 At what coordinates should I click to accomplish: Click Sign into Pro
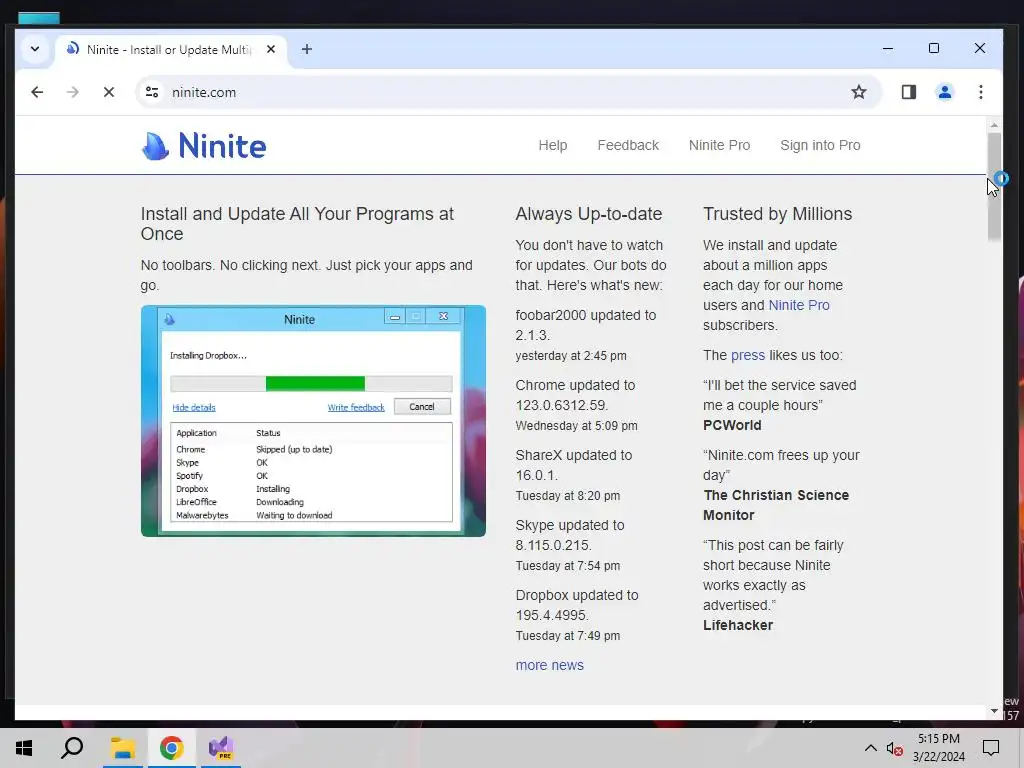pos(820,145)
